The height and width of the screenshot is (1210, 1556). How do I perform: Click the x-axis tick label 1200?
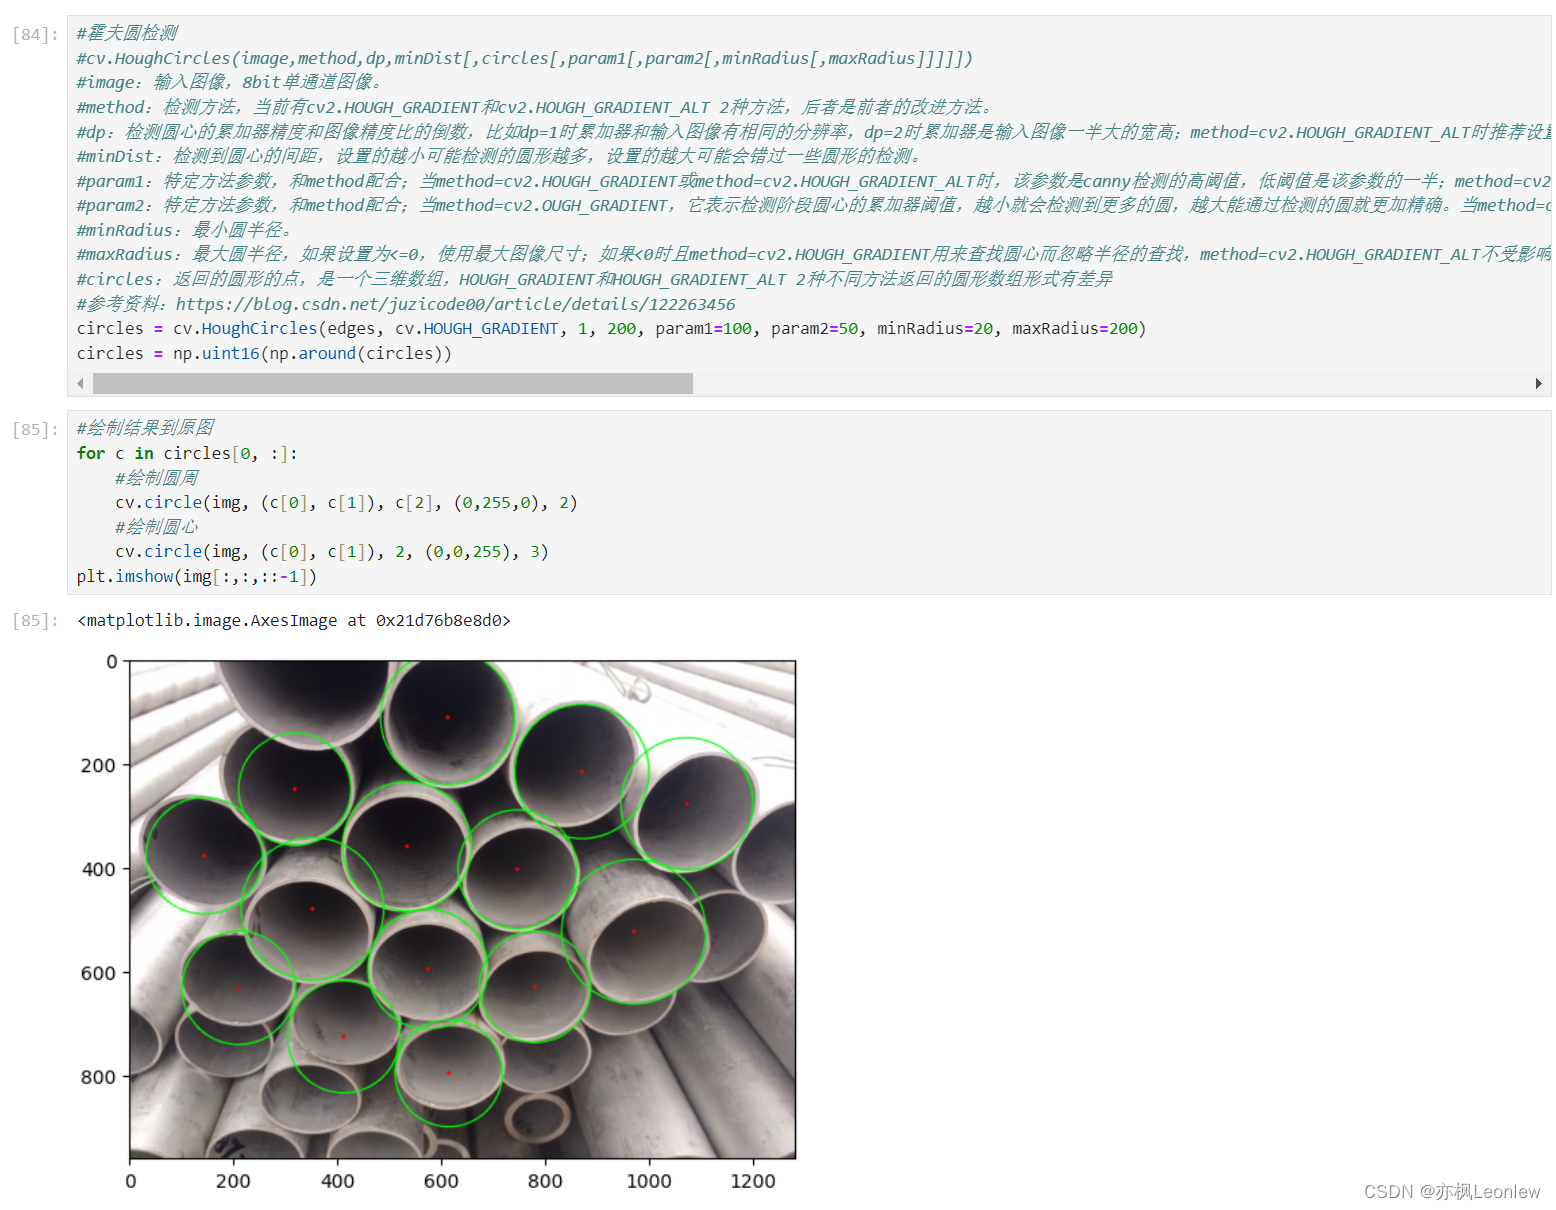pyautogui.click(x=753, y=1181)
